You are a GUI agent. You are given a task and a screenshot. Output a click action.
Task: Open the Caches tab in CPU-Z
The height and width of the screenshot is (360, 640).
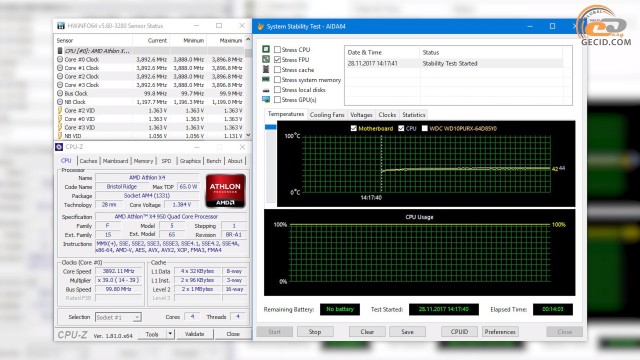tap(88, 161)
